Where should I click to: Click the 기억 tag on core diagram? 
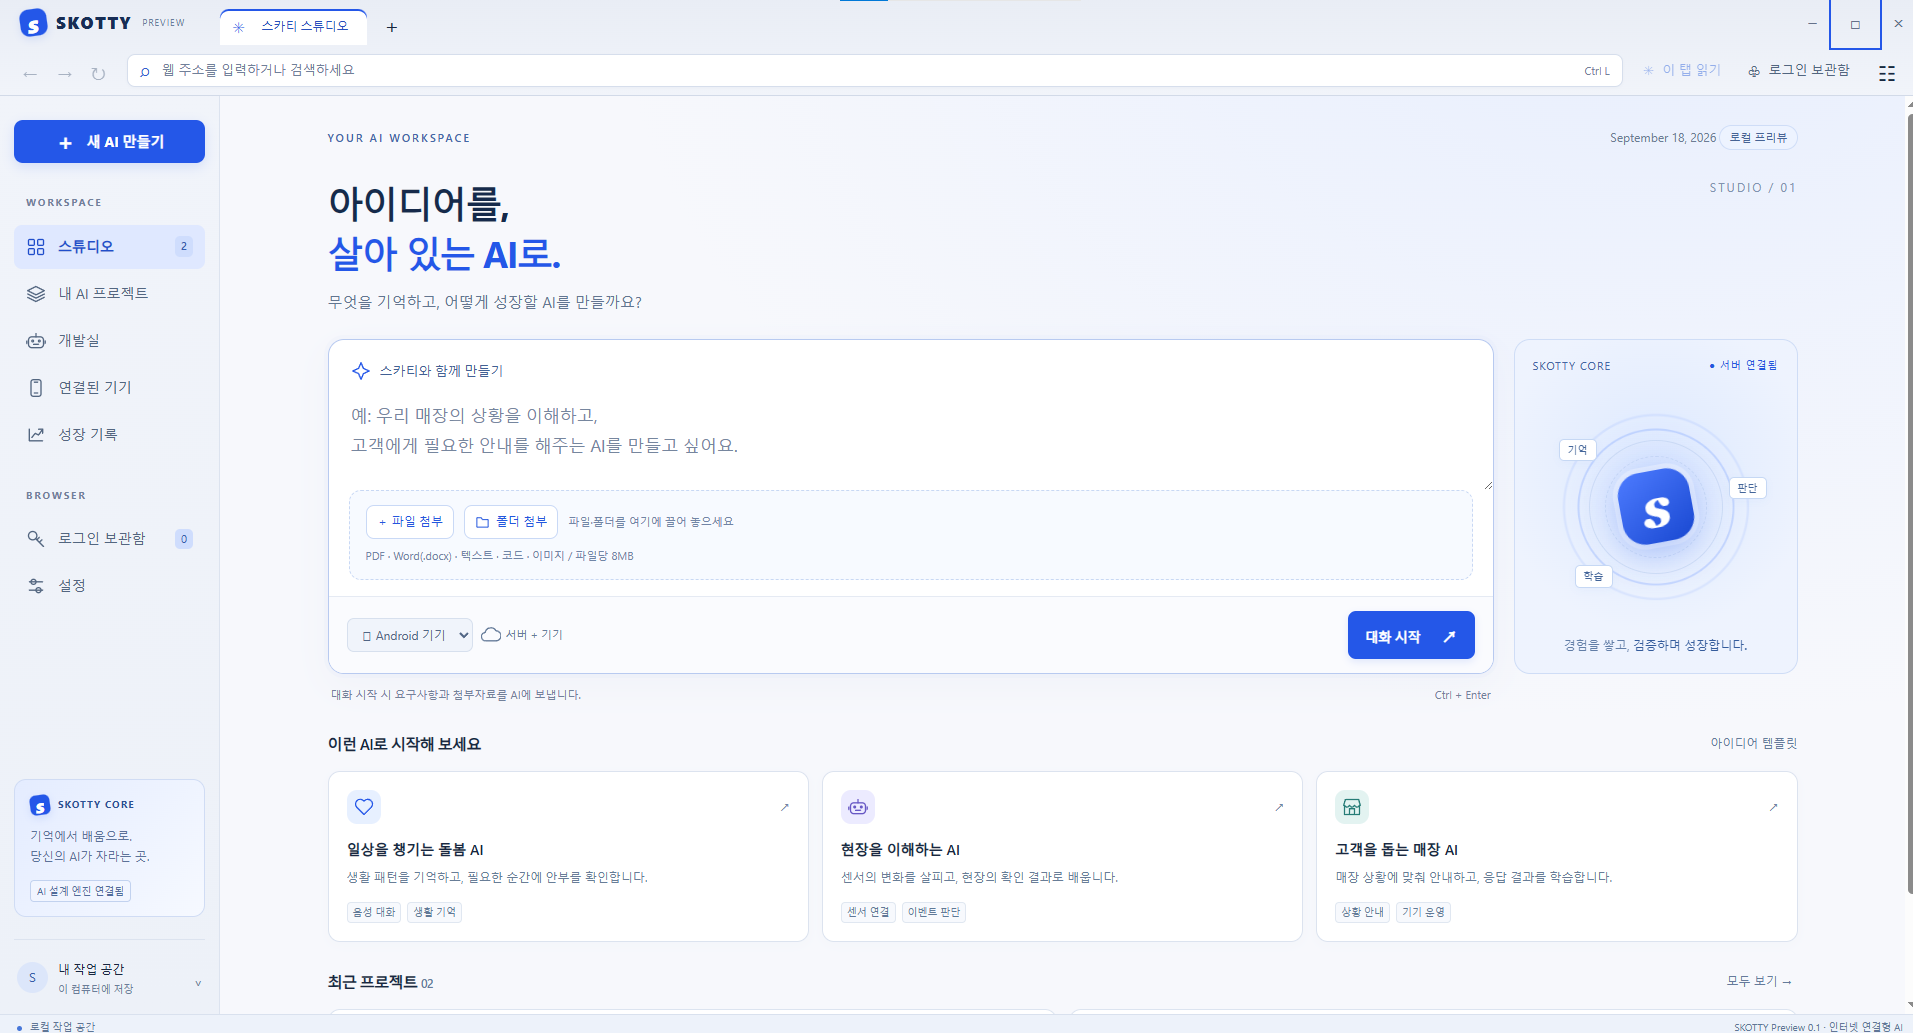coord(1577,450)
